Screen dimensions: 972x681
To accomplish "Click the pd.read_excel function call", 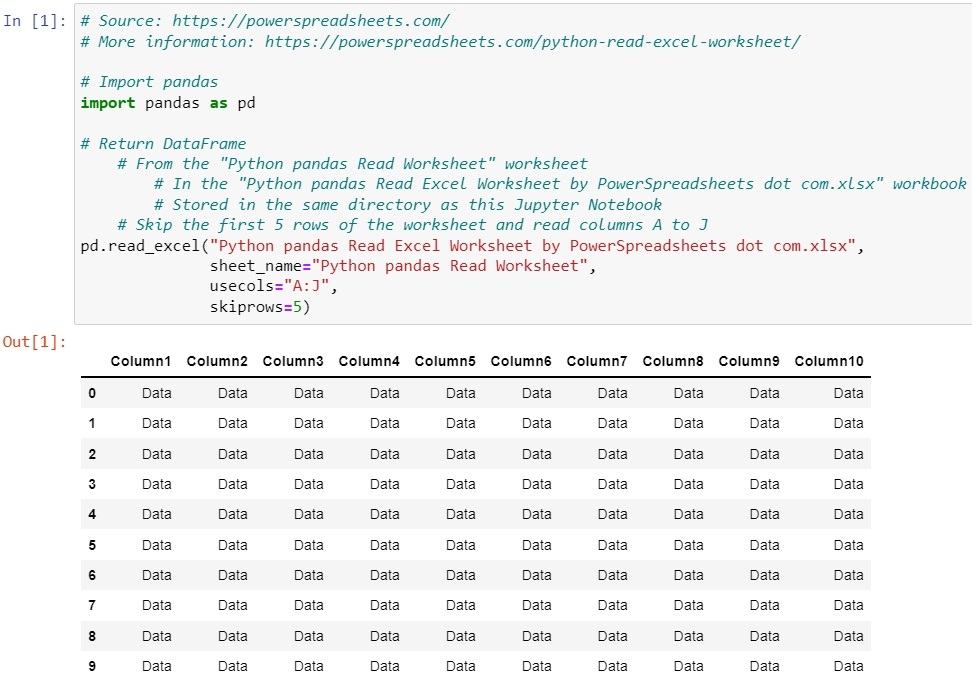I will click(141, 246).
